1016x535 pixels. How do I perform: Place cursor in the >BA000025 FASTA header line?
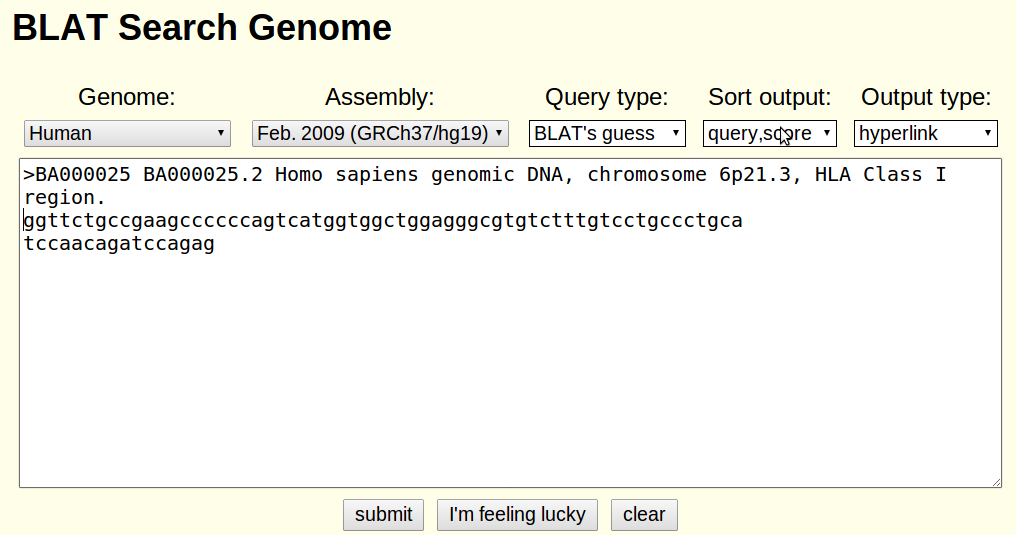(485, 174)
